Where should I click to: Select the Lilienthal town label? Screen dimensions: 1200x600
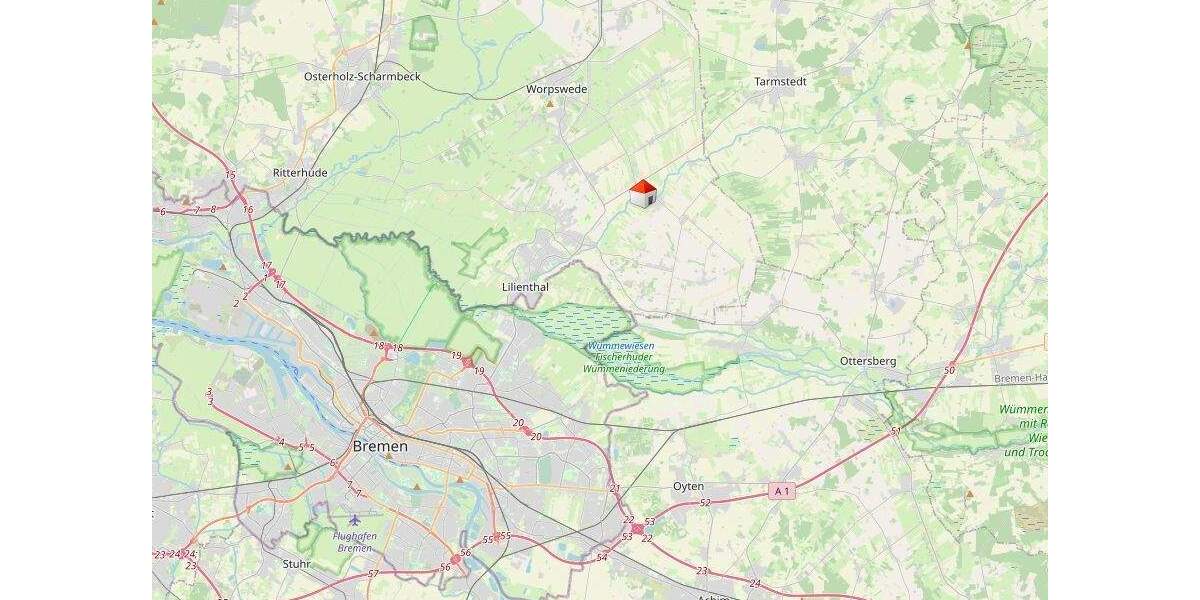pyautogui.click(x=525, y=287)
